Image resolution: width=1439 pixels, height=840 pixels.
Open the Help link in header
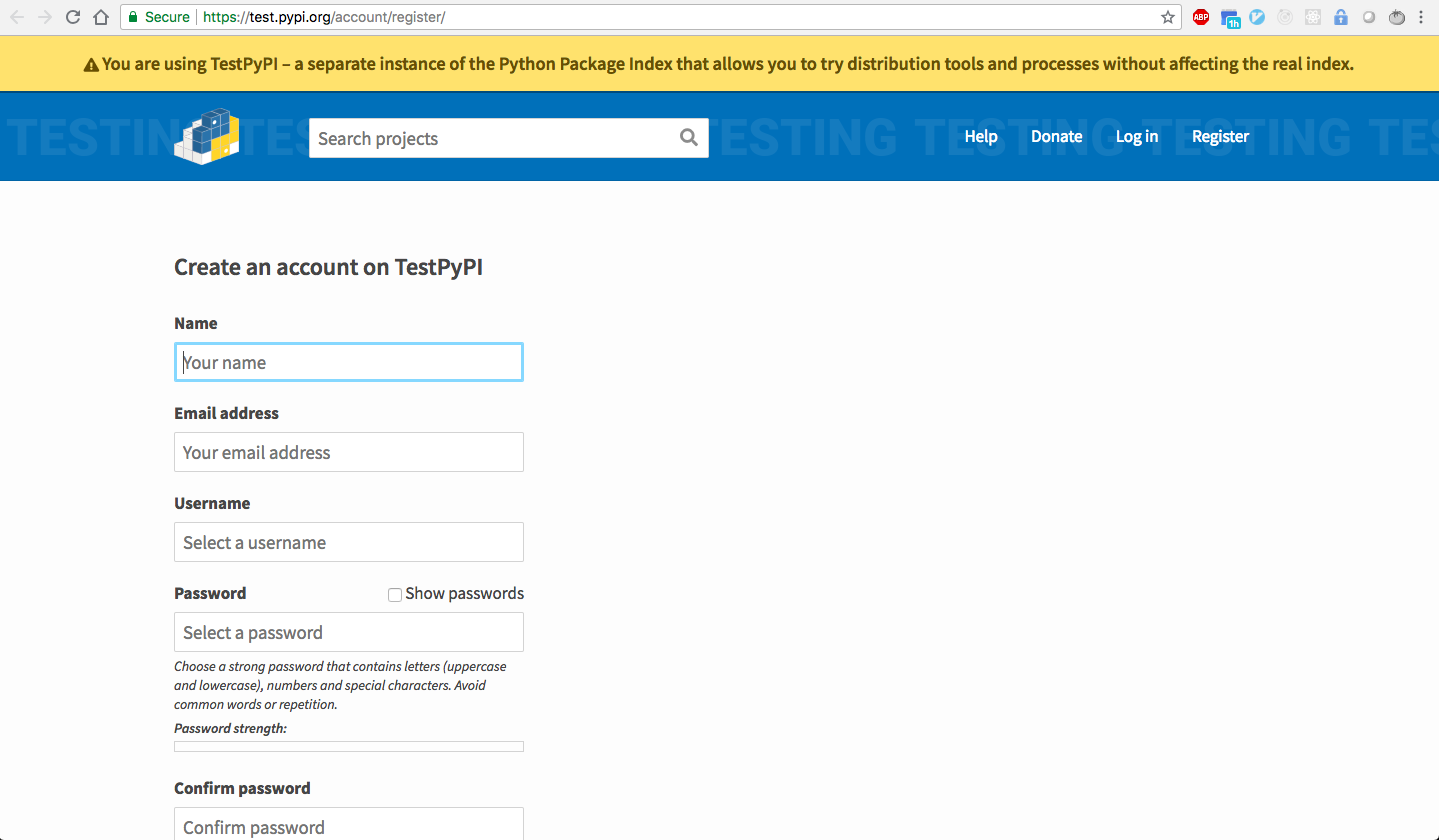981,137
